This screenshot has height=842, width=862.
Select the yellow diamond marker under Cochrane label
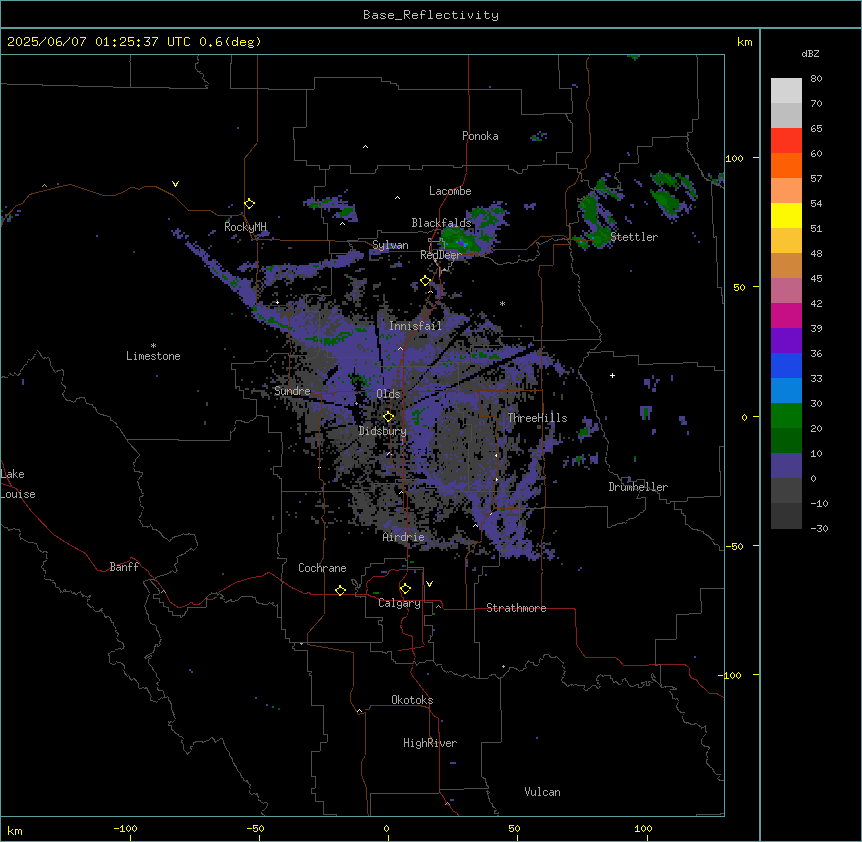coord(340,590)
